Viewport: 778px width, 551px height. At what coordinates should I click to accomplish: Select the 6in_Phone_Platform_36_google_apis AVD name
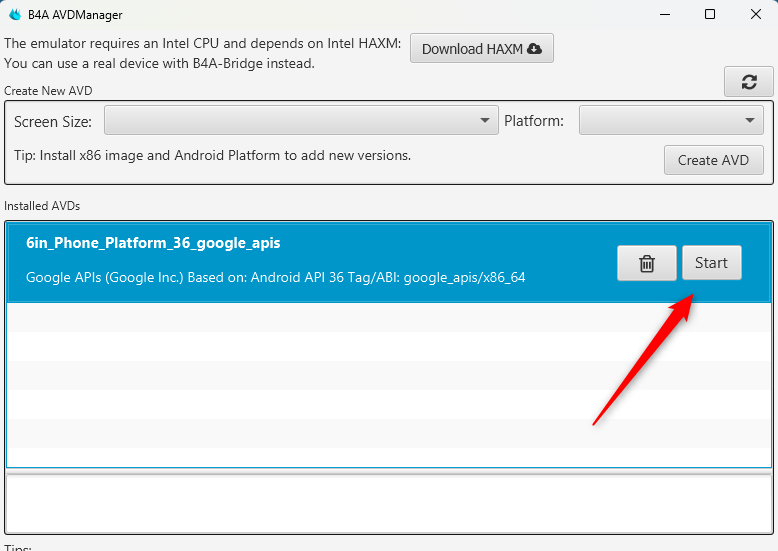[153, 243]
